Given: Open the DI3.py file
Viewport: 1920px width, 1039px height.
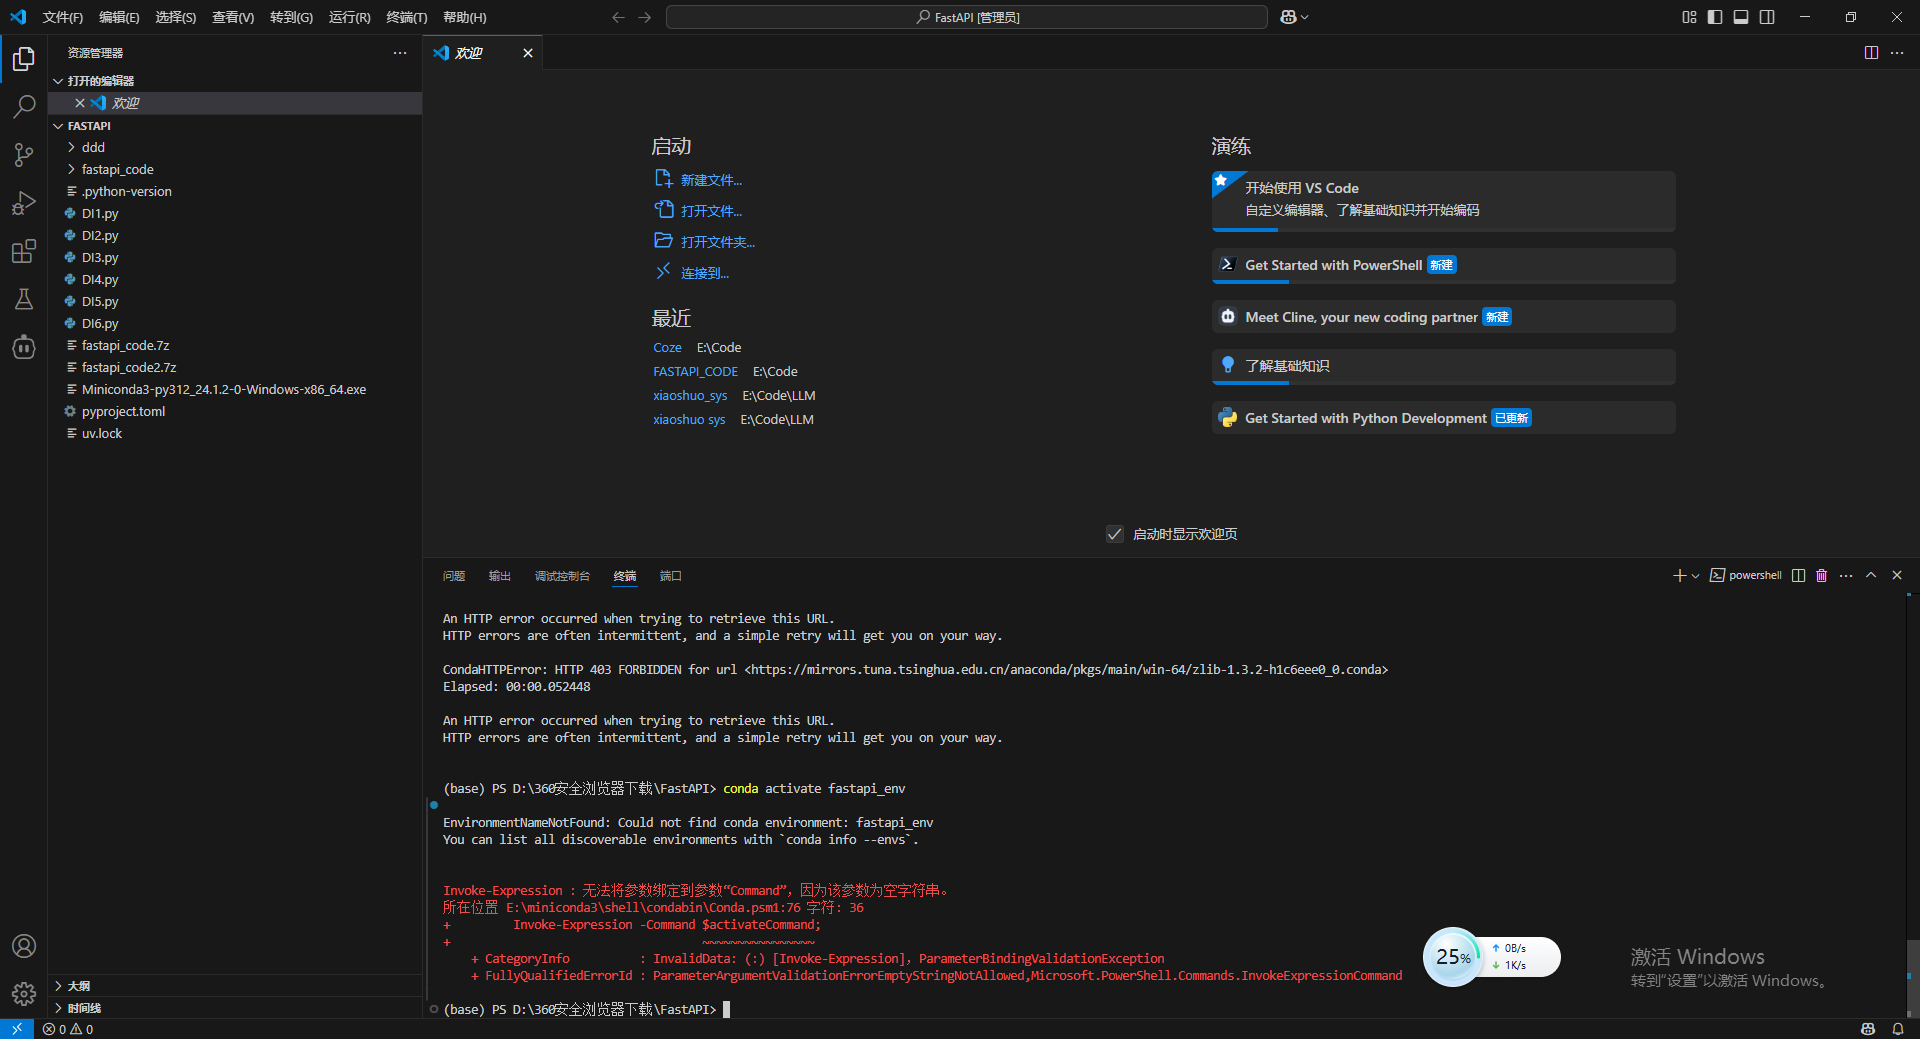Looking at the screenshot, I should coord(235,257).
